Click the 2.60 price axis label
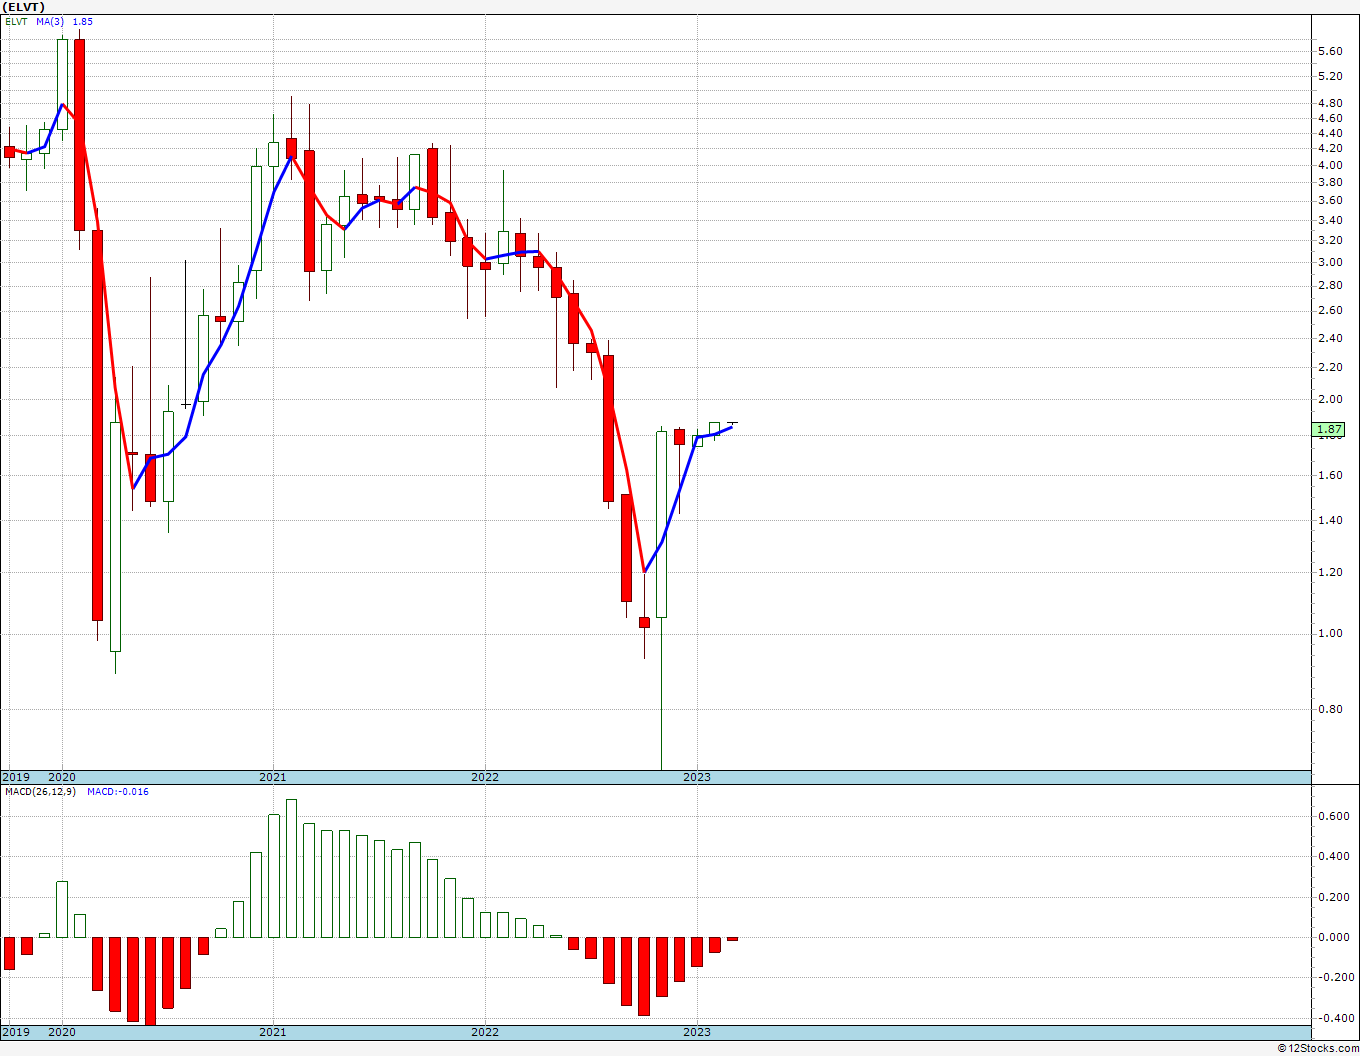 1330,310
